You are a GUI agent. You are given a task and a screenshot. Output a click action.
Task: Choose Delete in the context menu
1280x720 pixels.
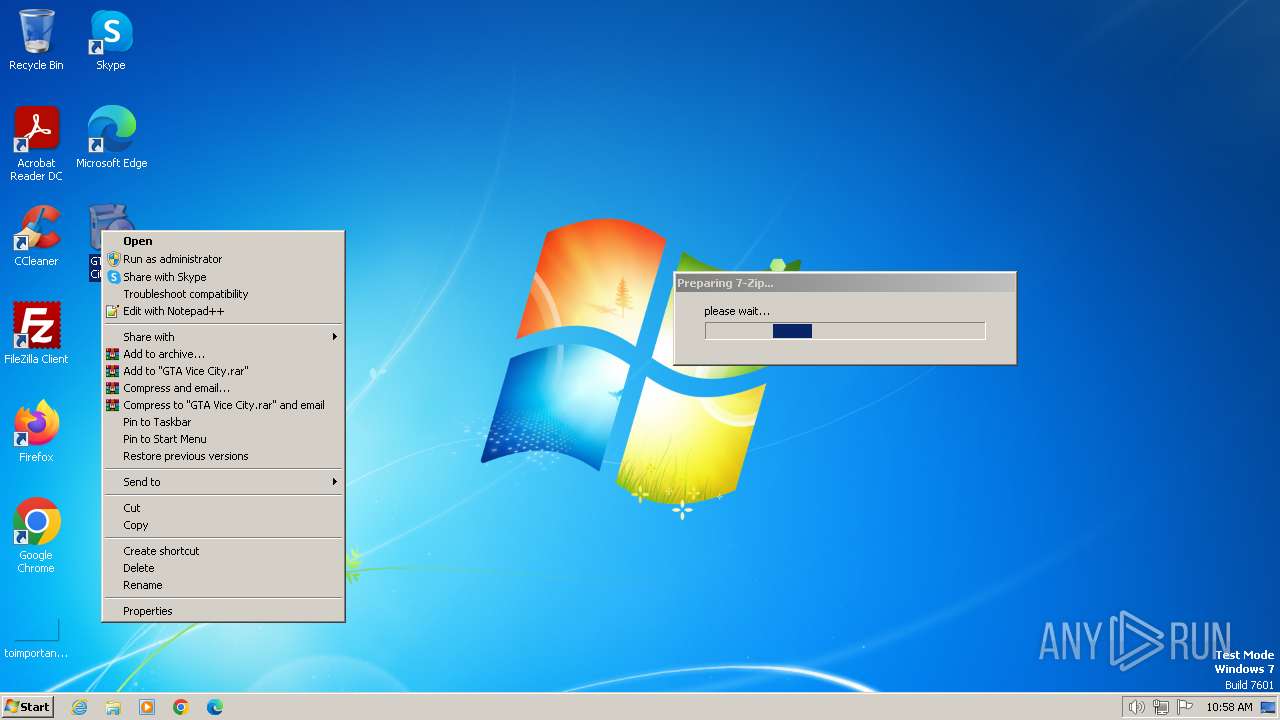pos(223,568)
